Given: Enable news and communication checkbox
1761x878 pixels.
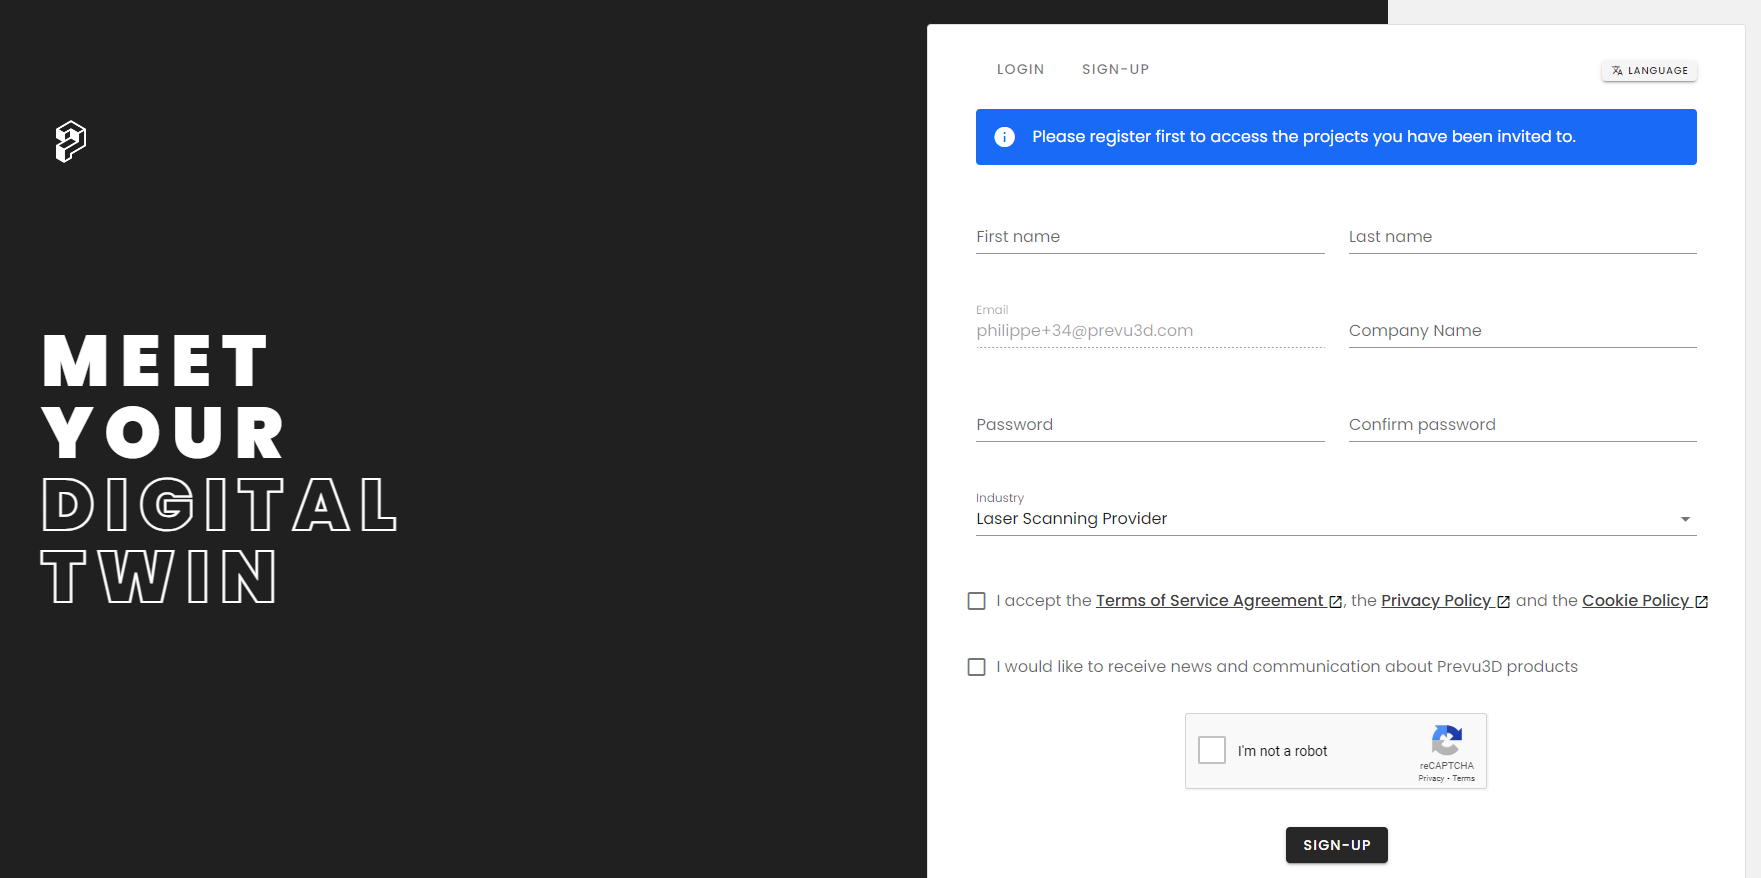Looking at the screenshot, I should [977, 667].
